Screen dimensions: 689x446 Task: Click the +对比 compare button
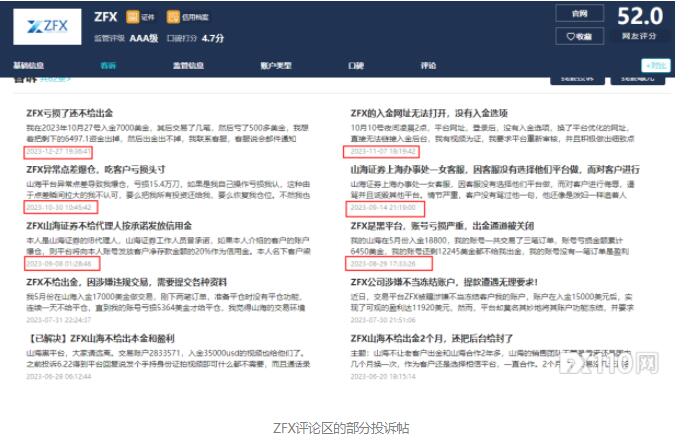(x=656, y=65)
